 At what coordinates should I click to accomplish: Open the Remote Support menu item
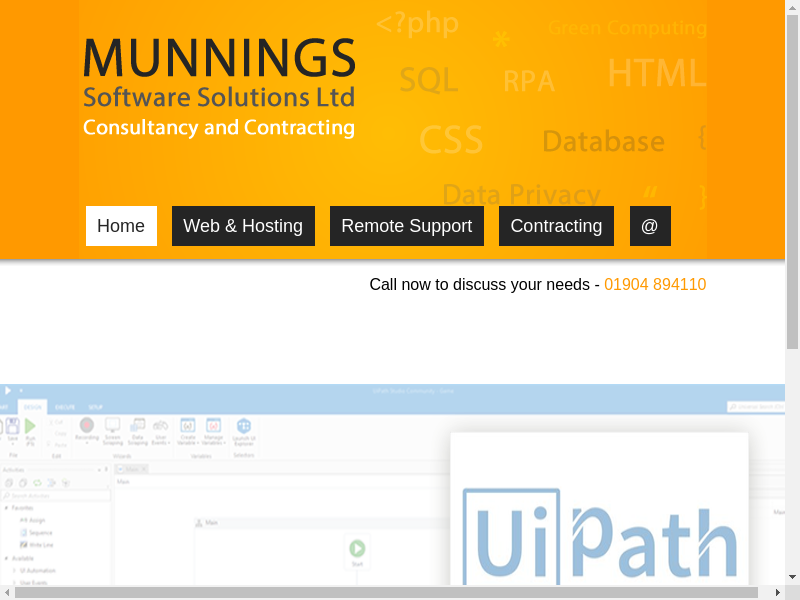[406, 226]
